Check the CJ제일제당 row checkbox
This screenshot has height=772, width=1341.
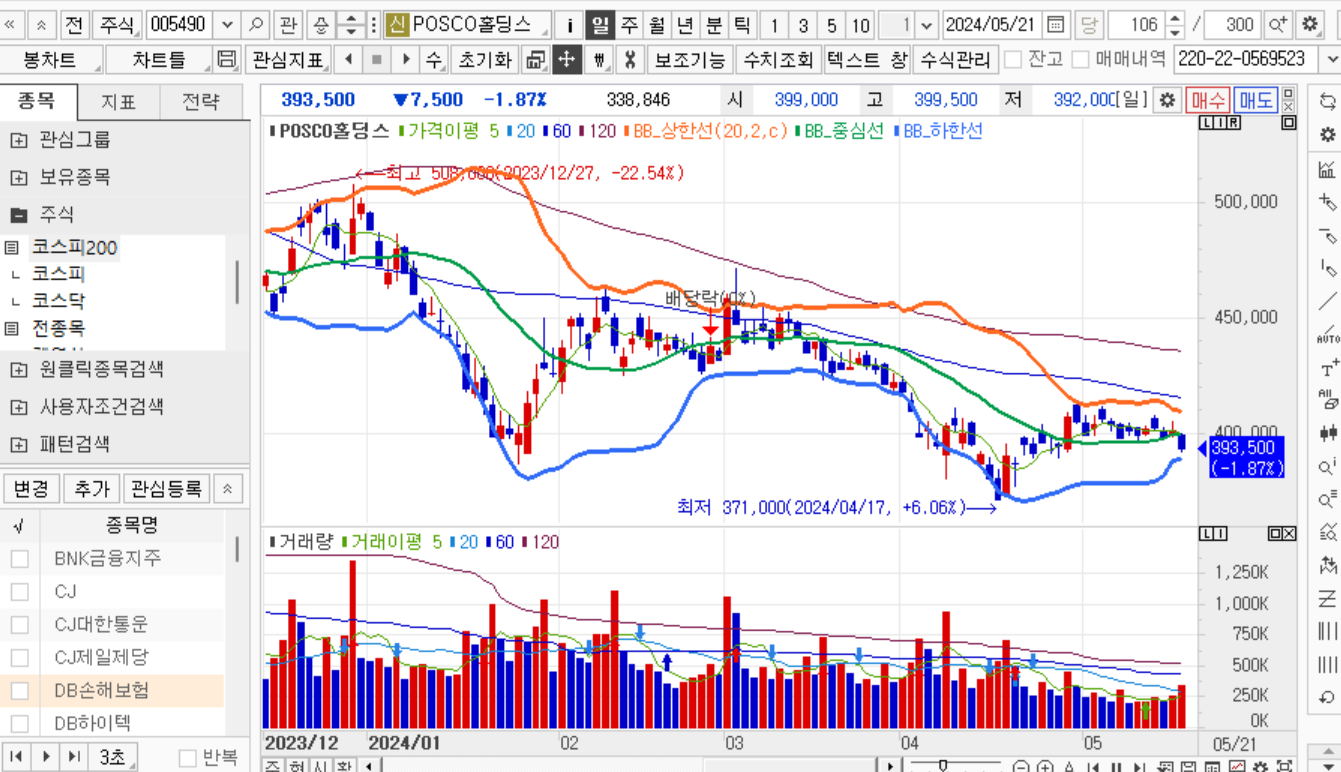click(19, 657)
